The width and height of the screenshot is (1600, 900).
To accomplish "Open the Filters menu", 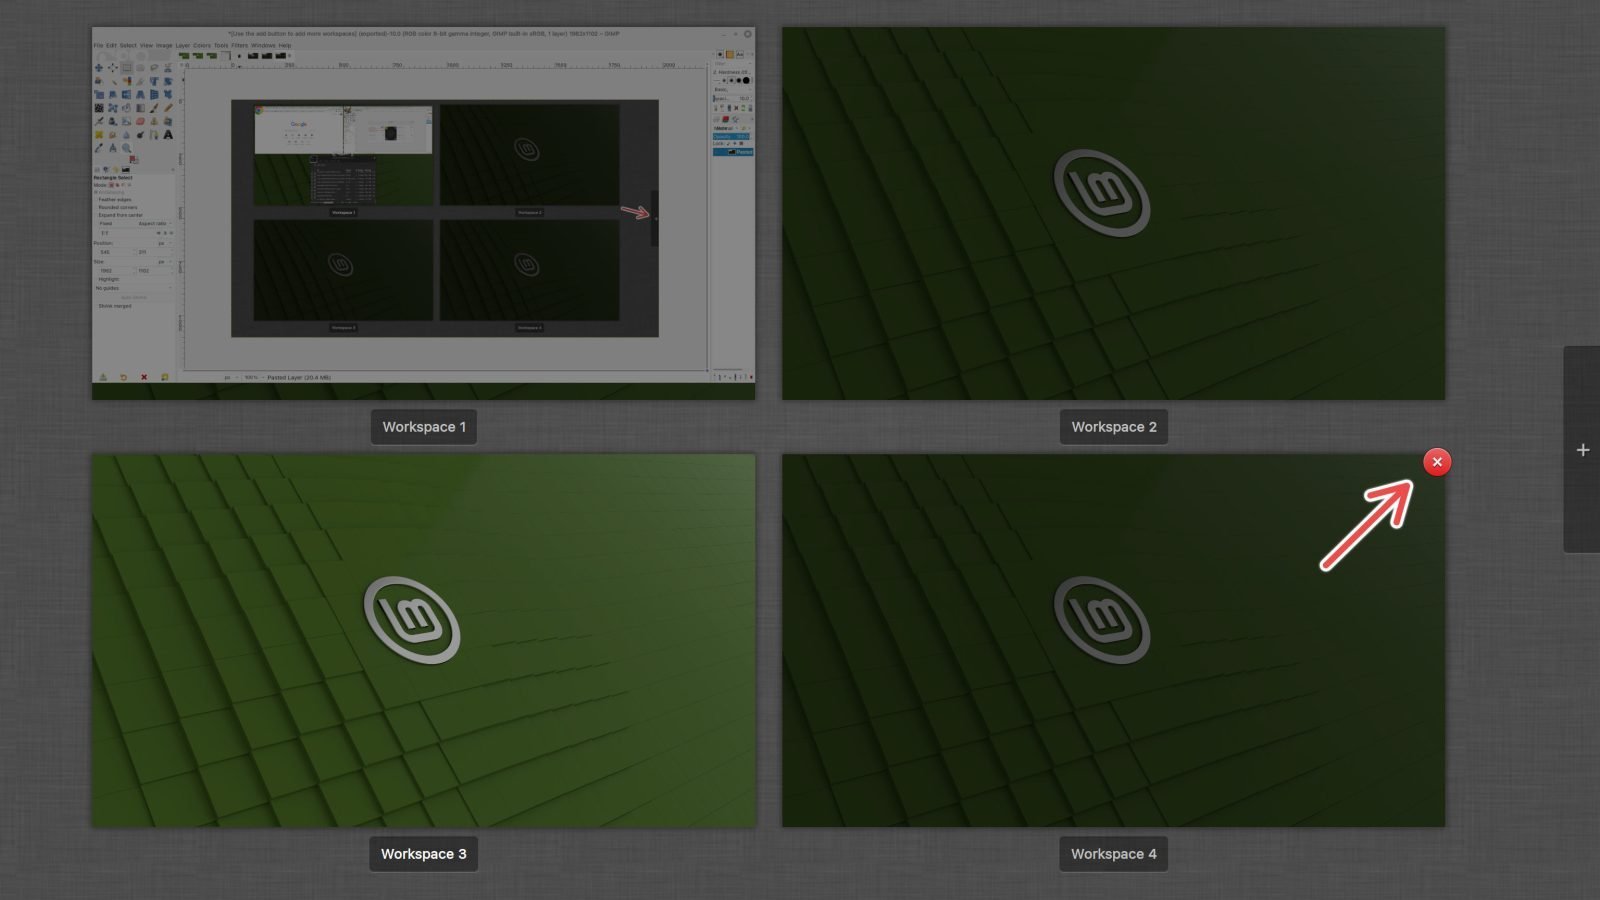I will click(238, 45).
